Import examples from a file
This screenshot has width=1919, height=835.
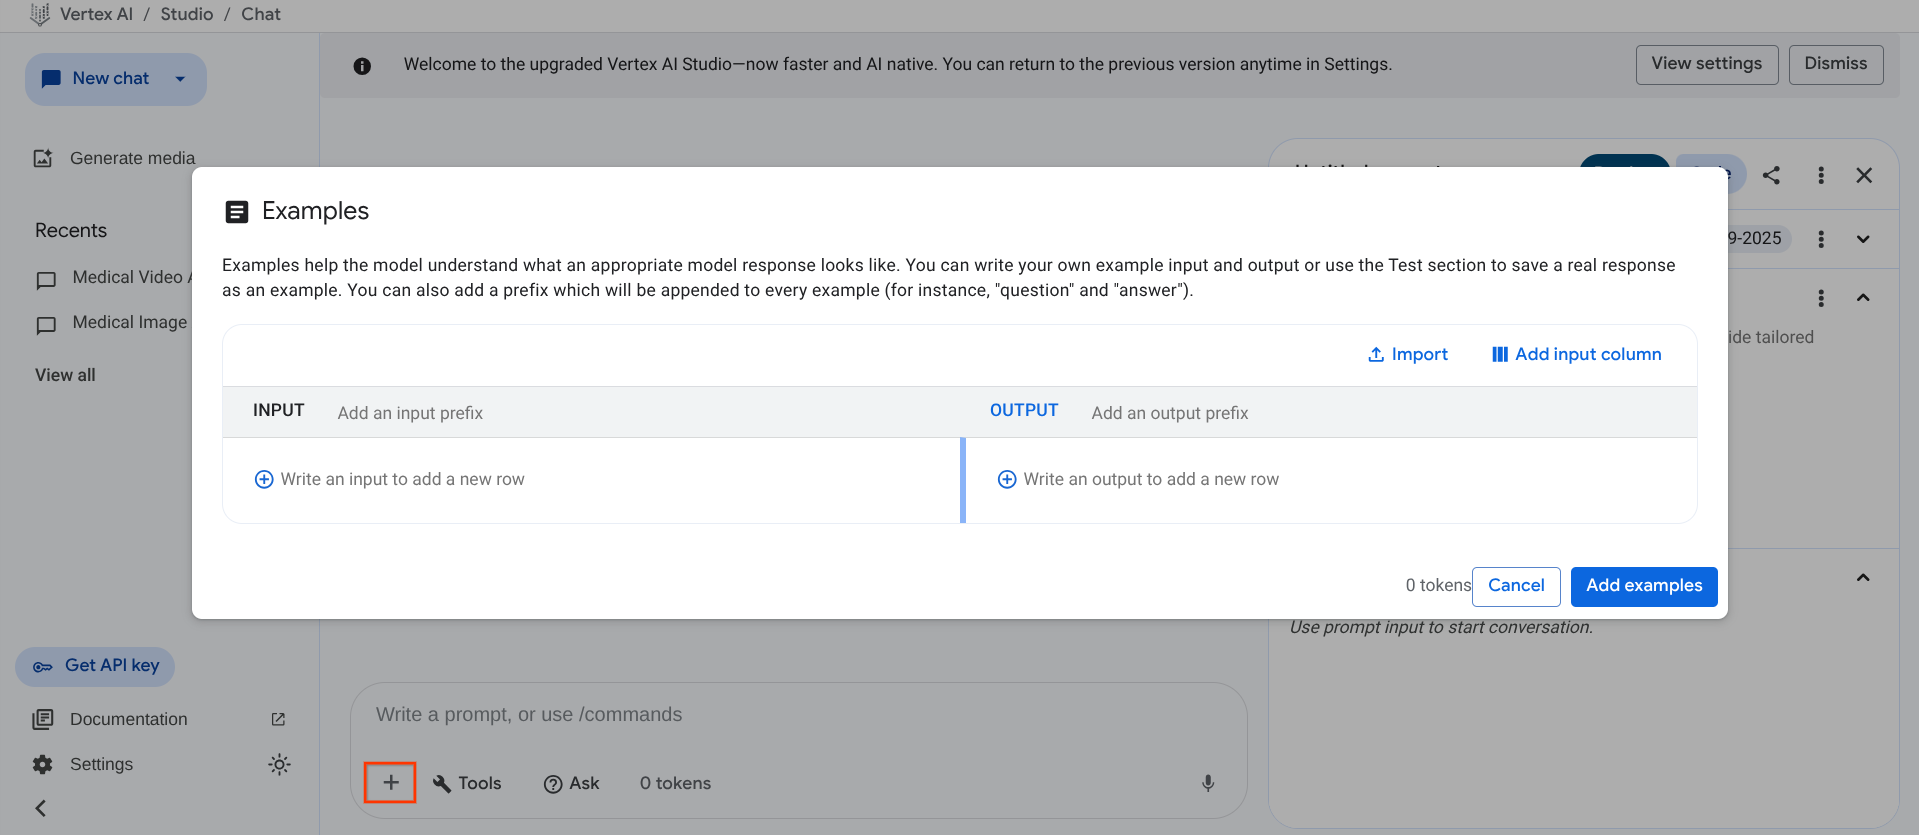[1407, 354]
